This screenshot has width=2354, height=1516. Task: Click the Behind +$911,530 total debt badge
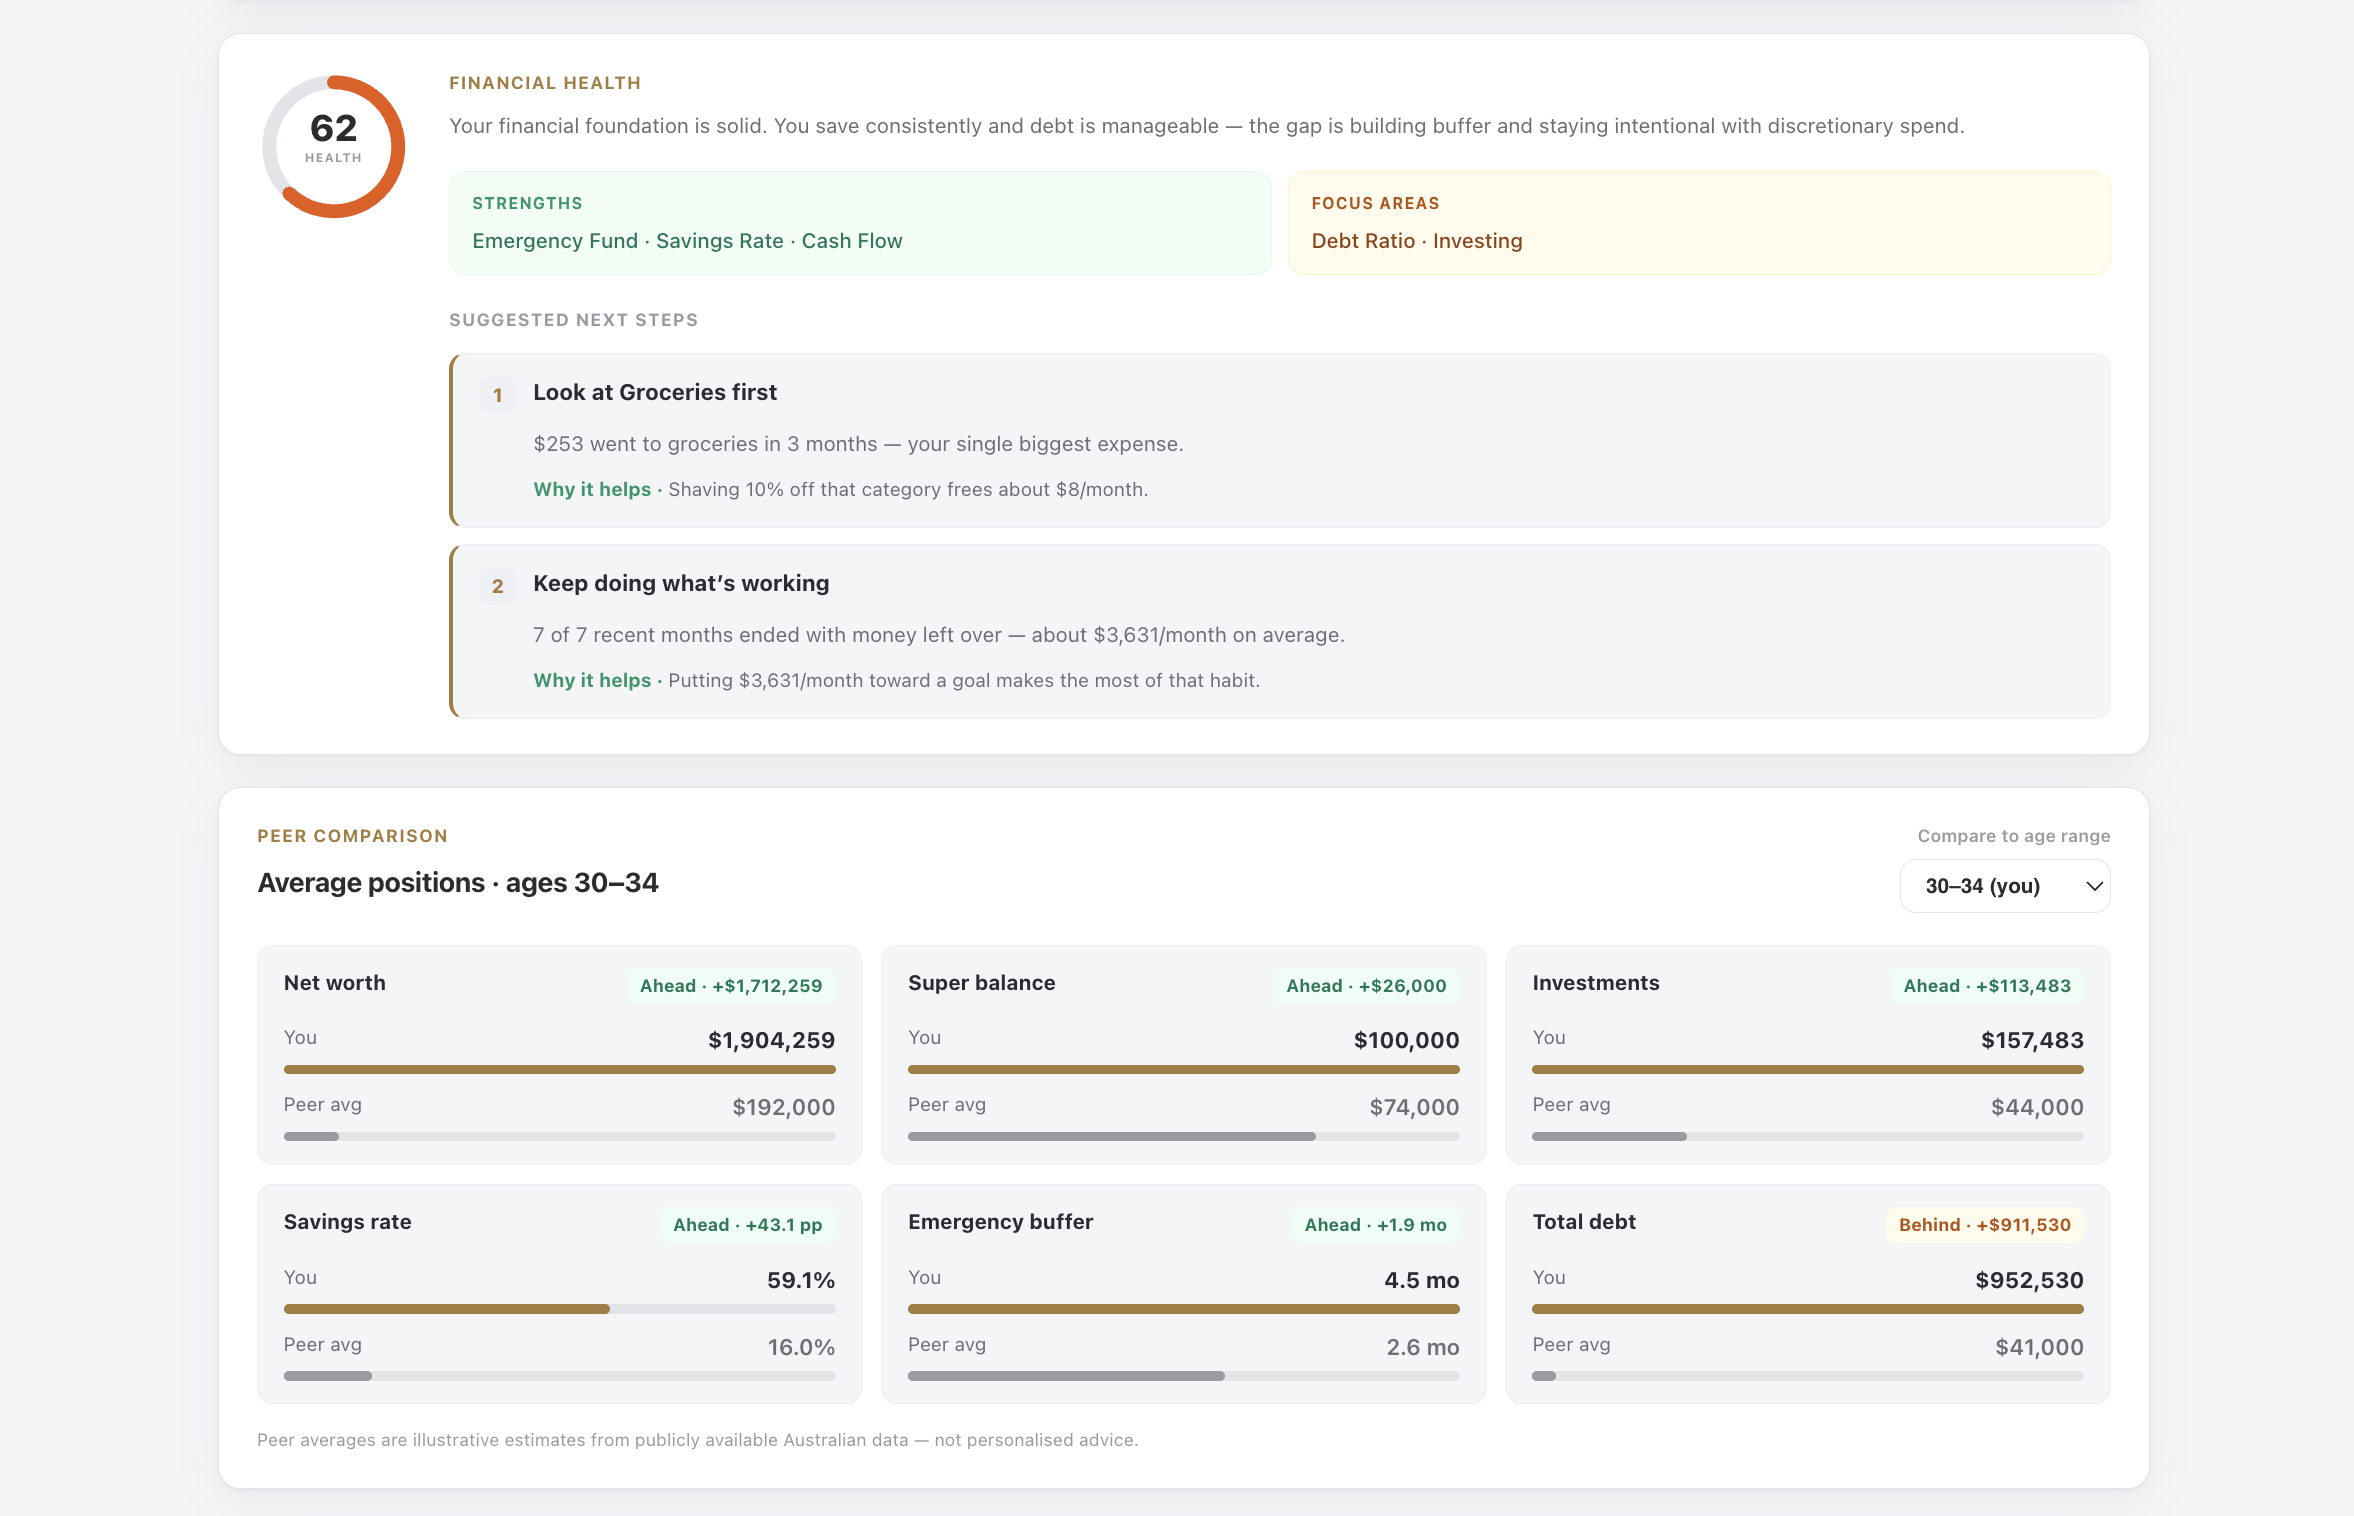click(x=1985, y=1225)
